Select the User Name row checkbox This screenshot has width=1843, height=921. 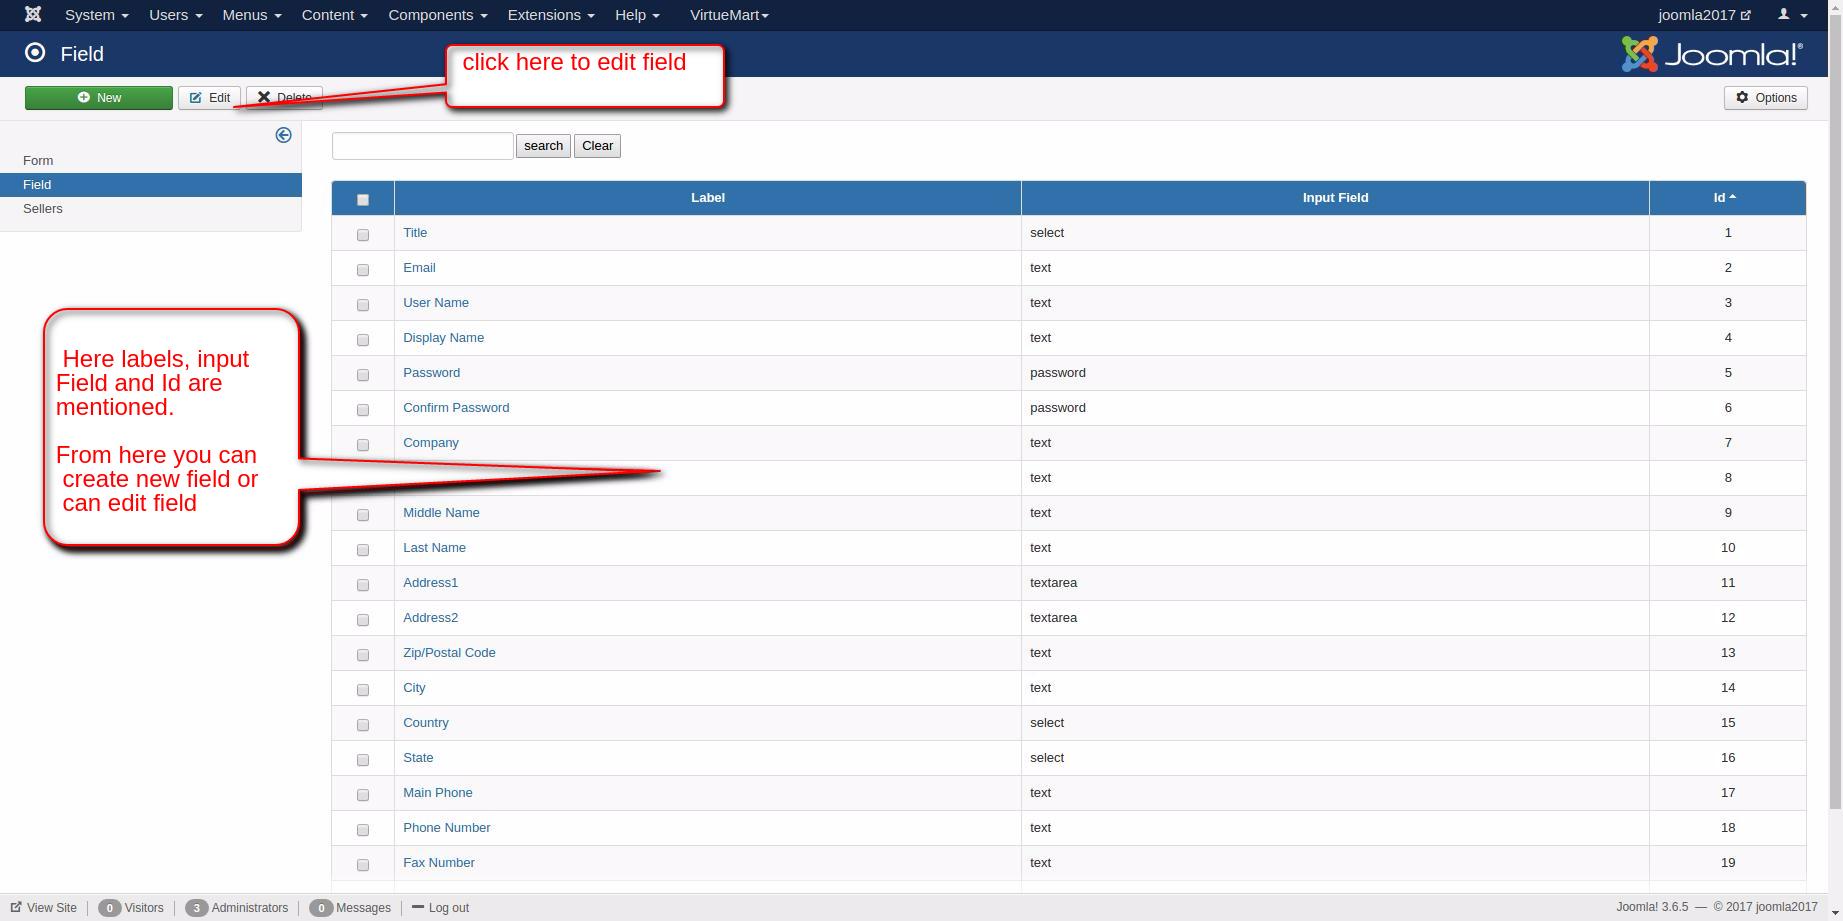[363, 305]
